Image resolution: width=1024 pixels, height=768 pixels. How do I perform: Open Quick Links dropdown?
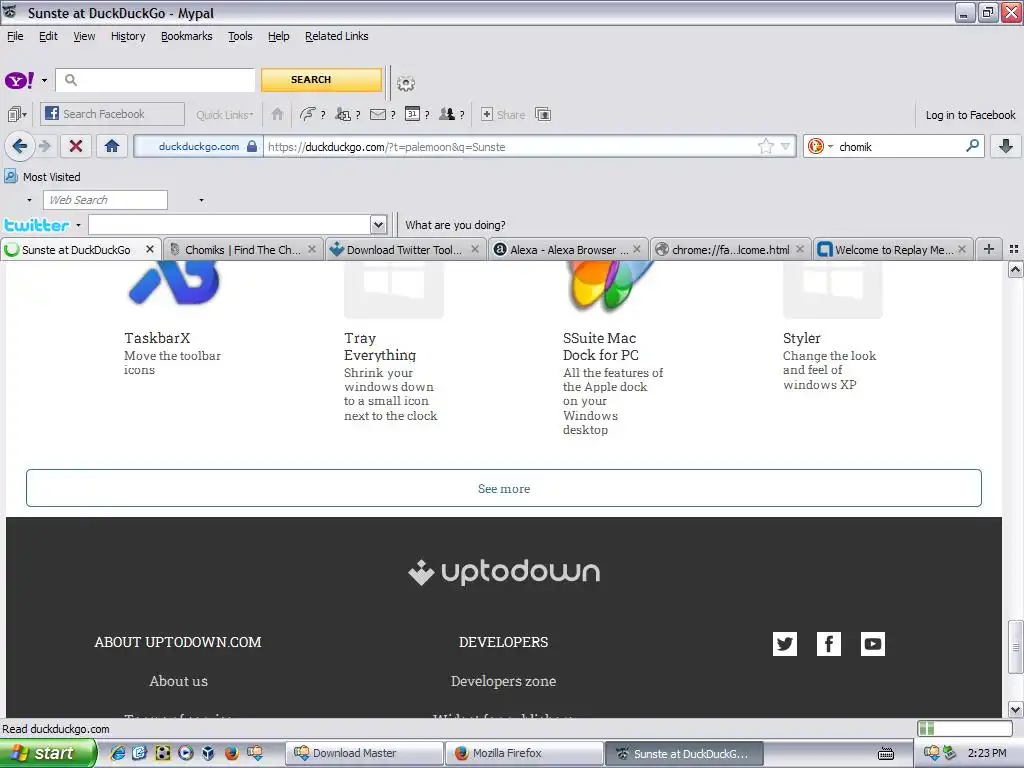225,115
